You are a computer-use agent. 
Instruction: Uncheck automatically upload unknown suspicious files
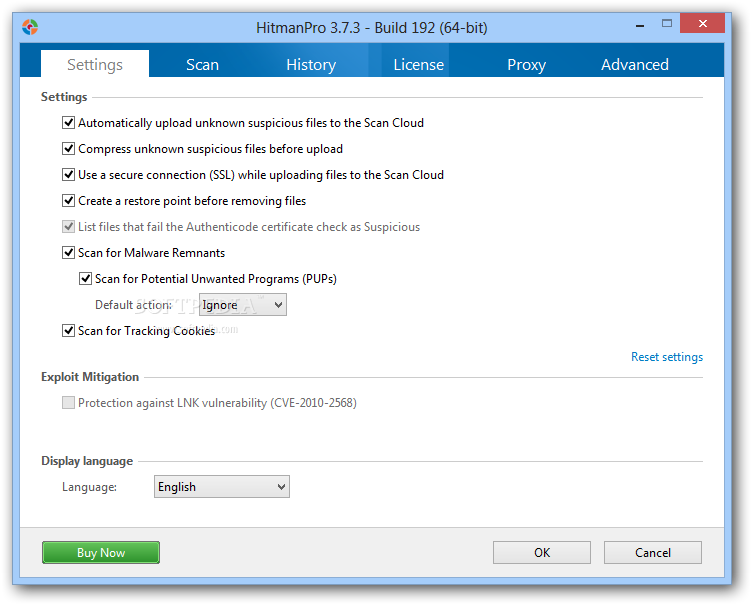coord(69,123)
